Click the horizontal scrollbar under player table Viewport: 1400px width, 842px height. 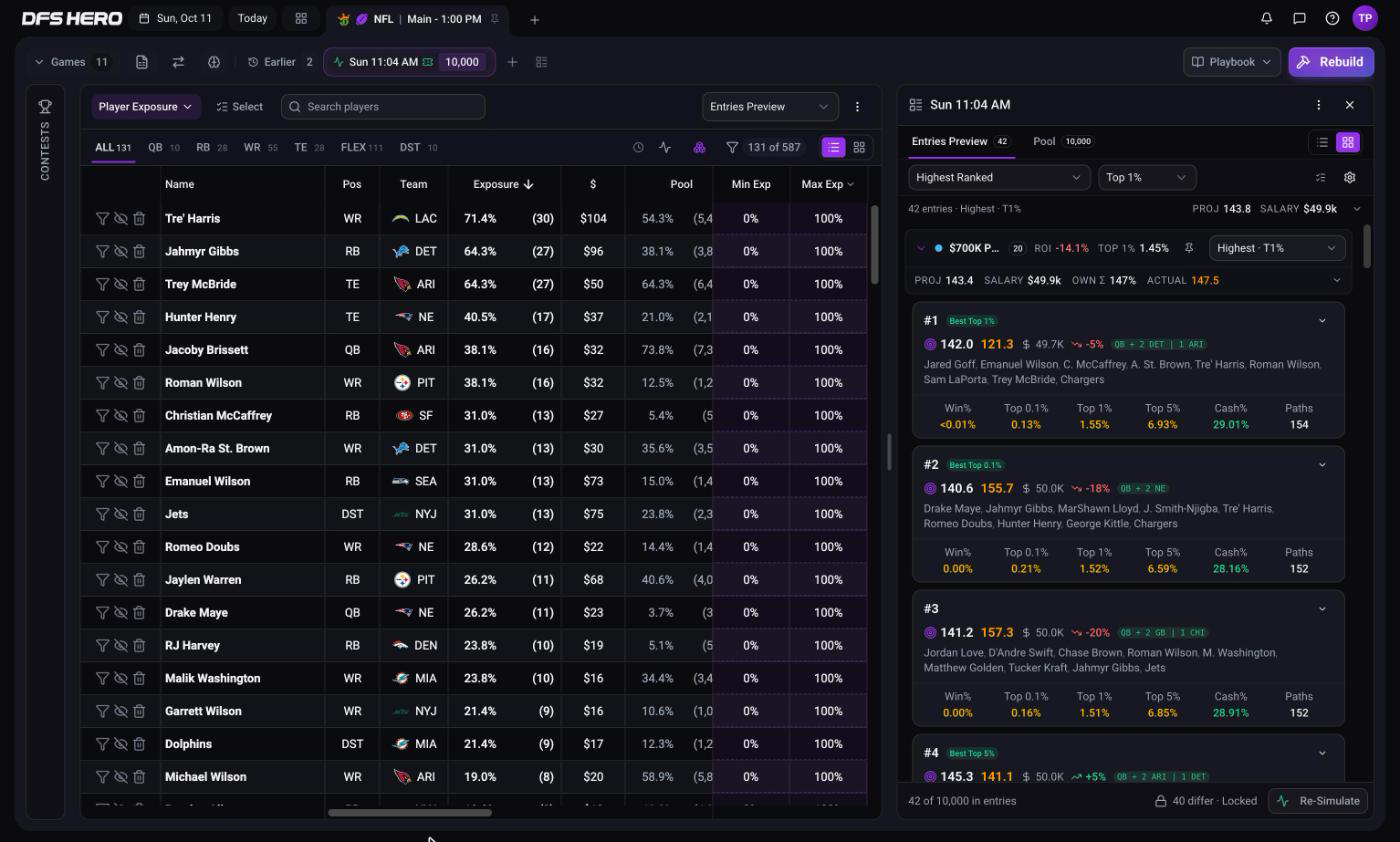point(410,812)
